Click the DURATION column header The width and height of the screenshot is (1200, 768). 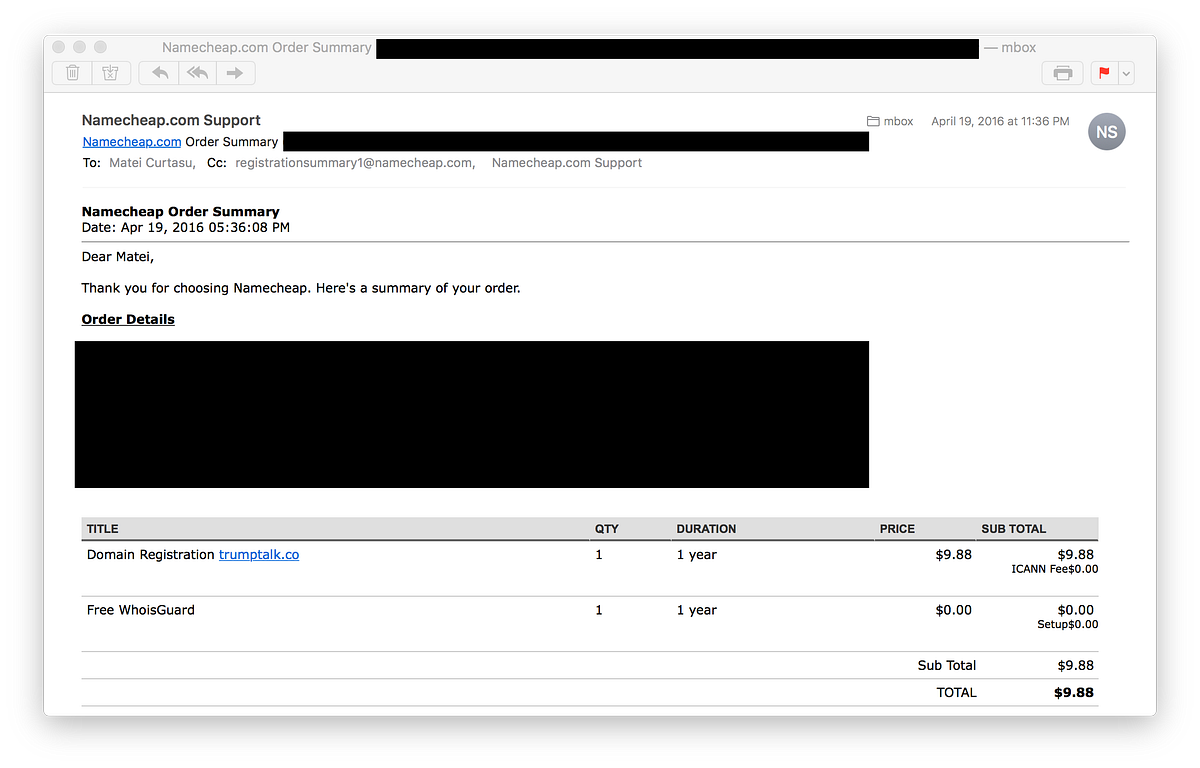(x=706, y=529)
